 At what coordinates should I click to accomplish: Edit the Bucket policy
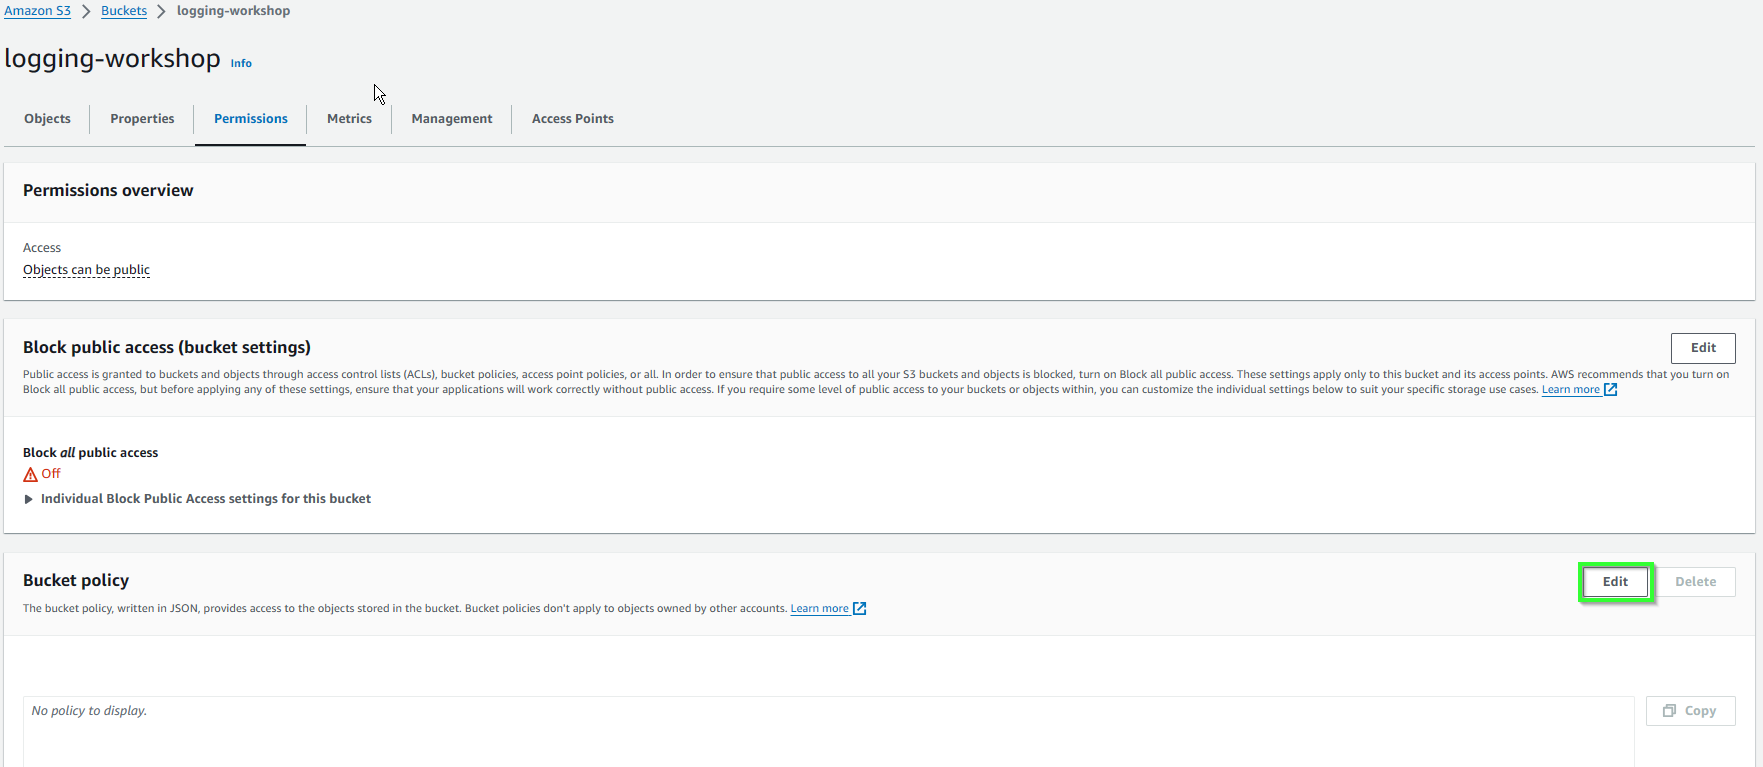[1615, 582]
